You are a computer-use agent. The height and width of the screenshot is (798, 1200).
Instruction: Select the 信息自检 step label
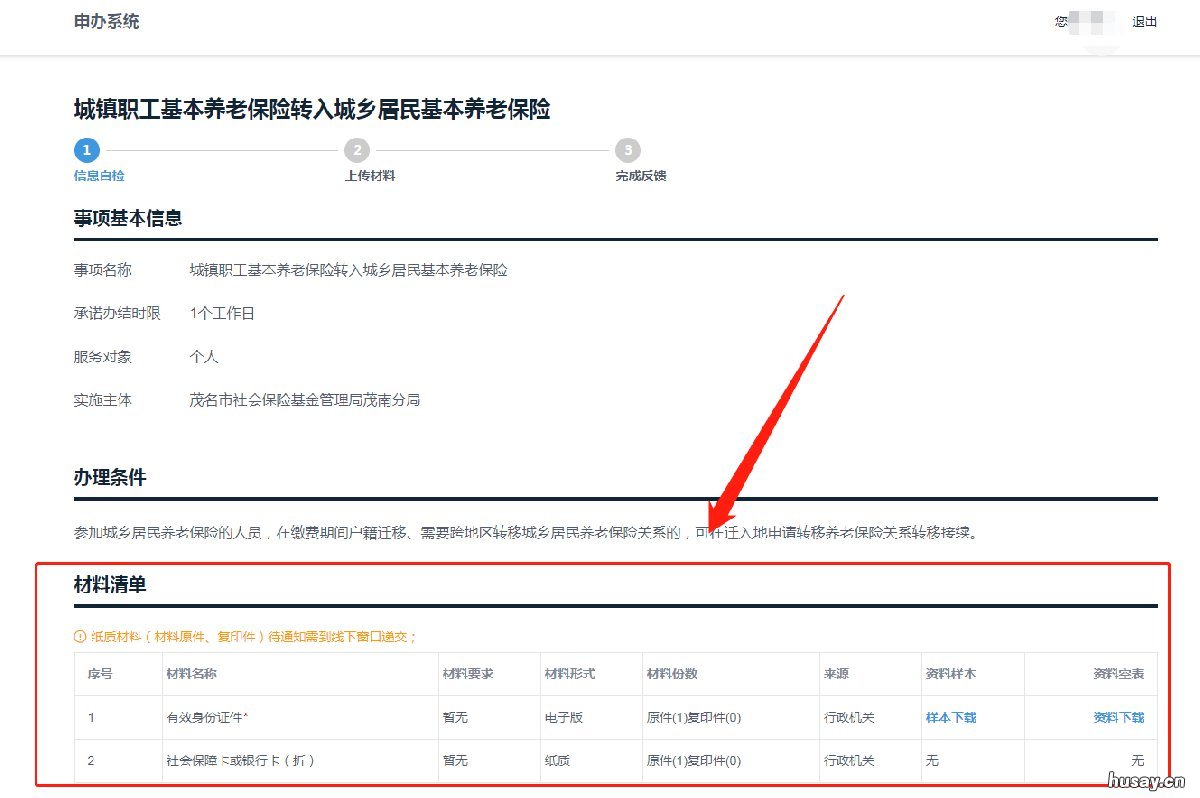(99, 176)
